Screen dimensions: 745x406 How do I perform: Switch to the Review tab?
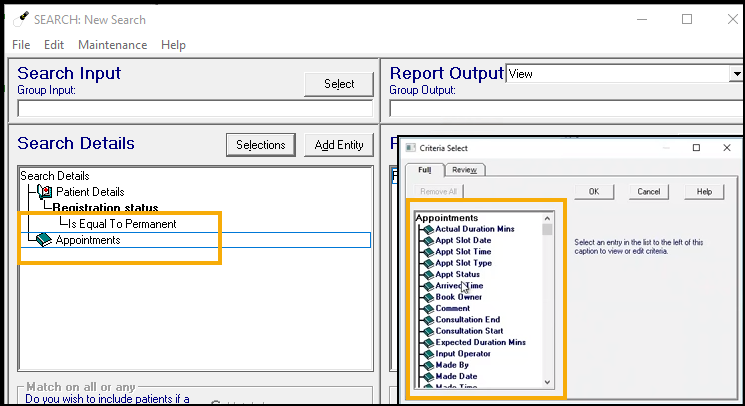[x=464, y=169]
